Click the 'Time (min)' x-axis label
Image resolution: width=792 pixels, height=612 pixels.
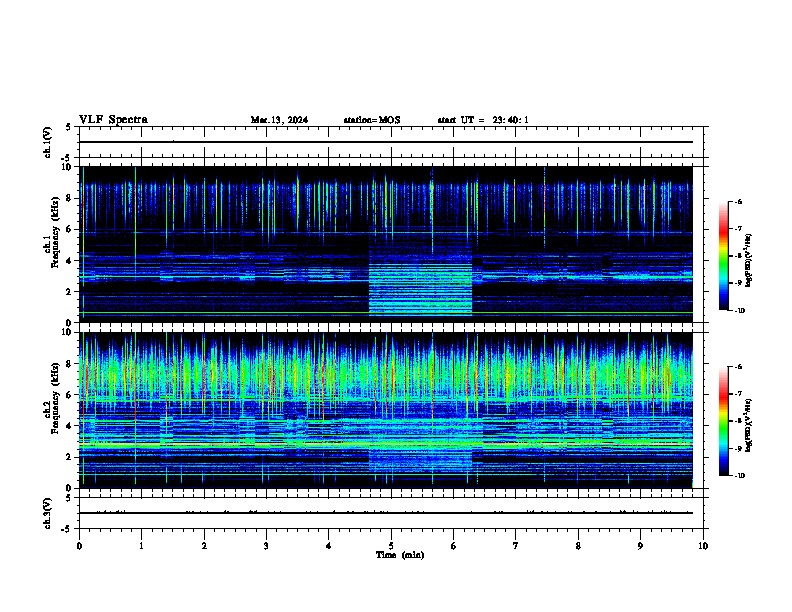coord(400,555)
